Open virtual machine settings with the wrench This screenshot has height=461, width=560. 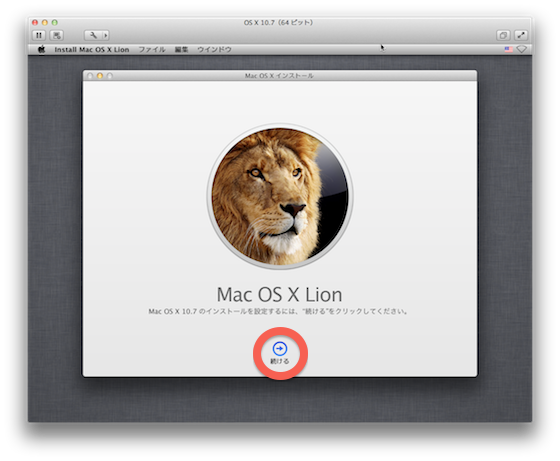(93, 35)
